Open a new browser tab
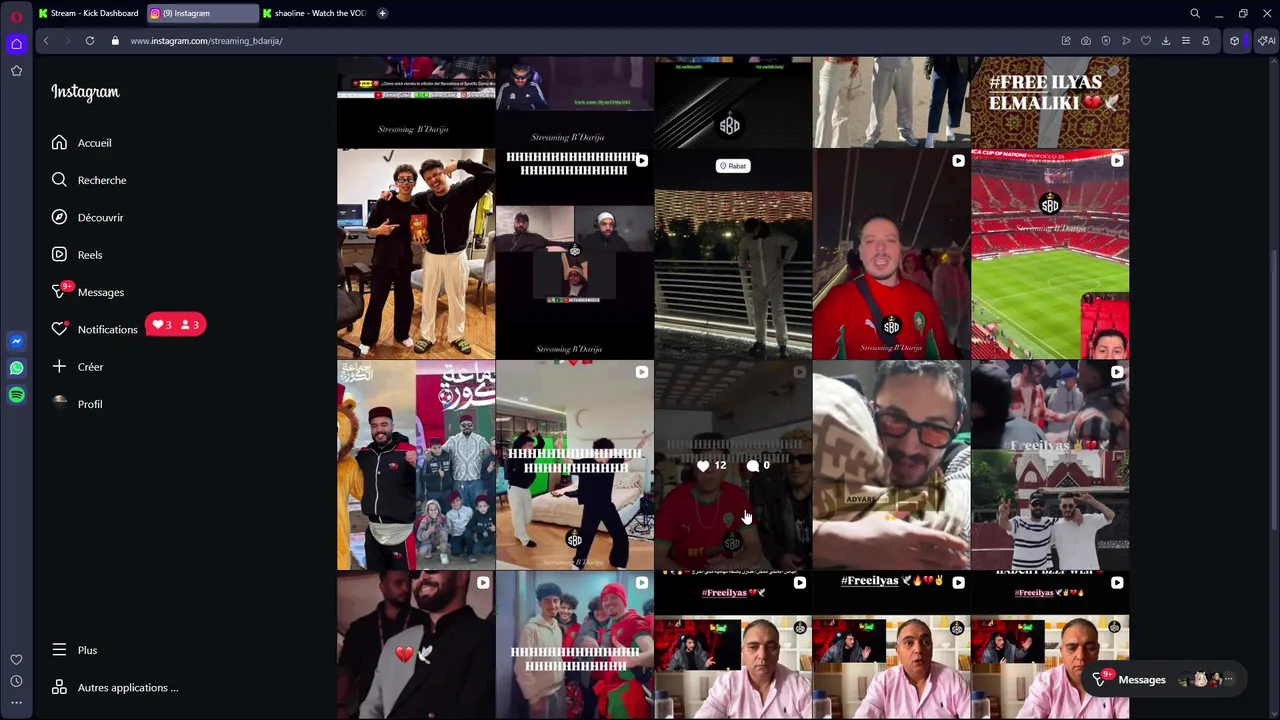 click(x=382, y=13)
